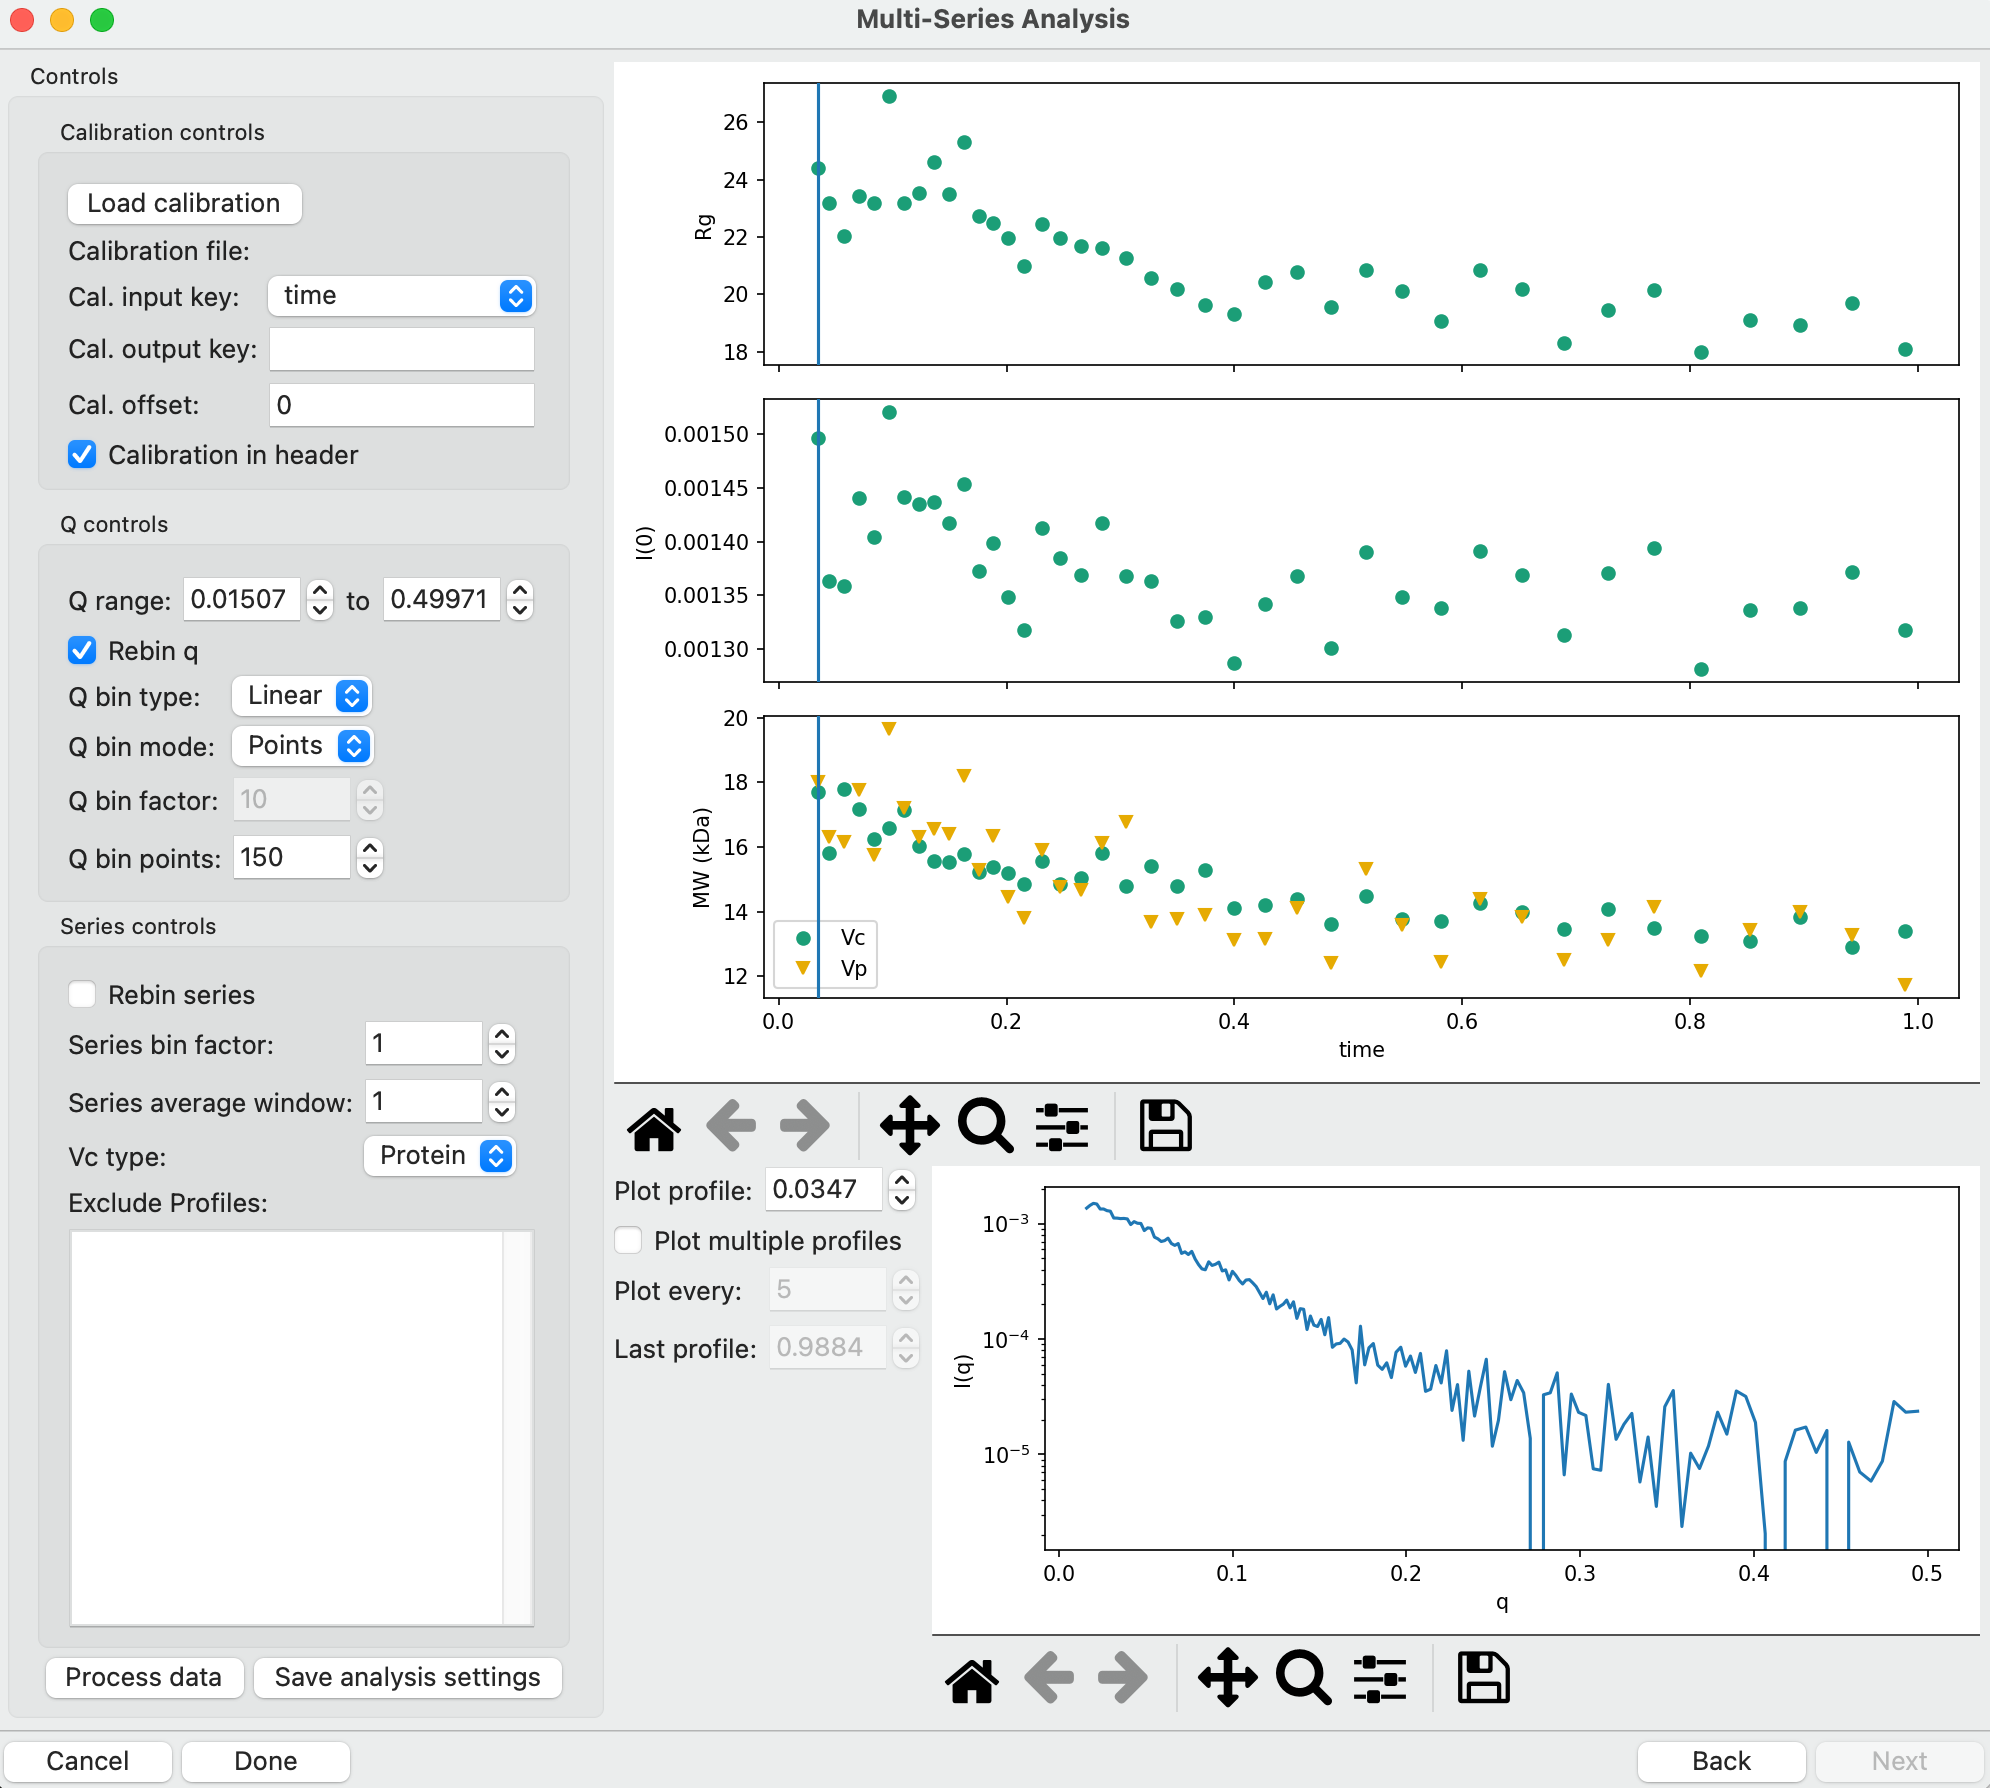Click Back arrow in series plot toolbar
Viewport: 1990px width, 1788px height.
click(731, 1126)
